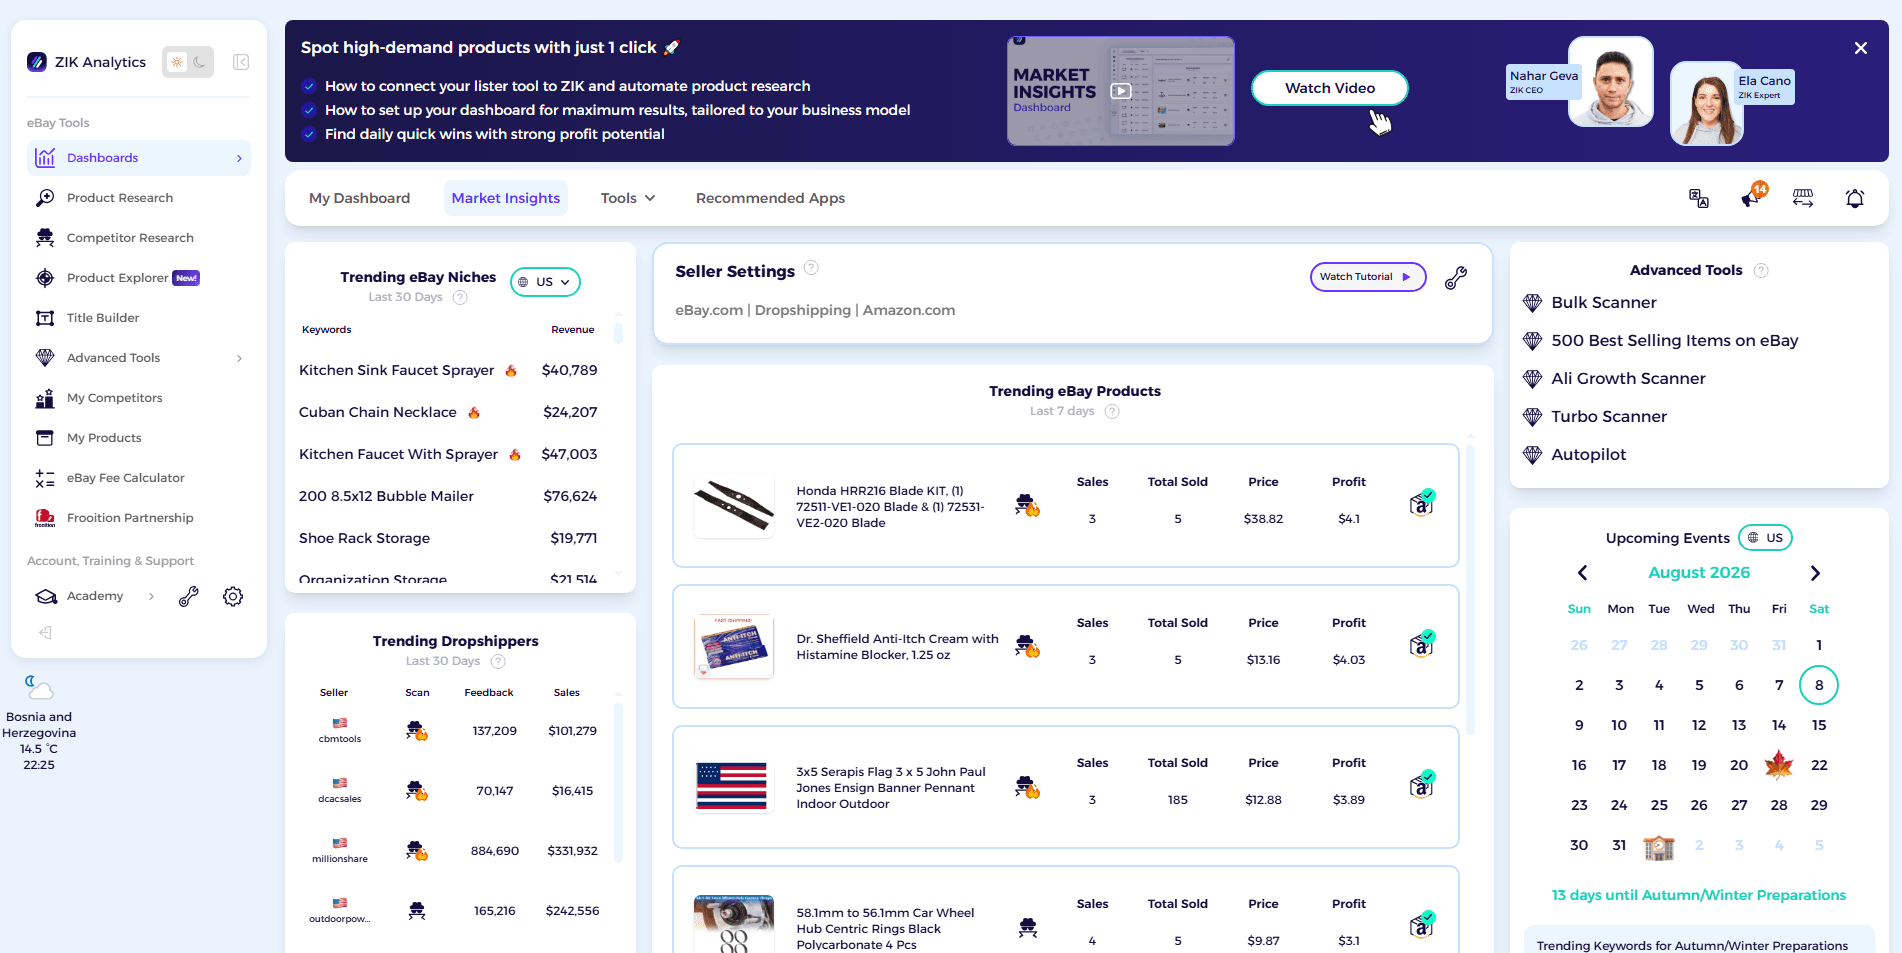Open the My Products box icon

click(x=45, y=438)
